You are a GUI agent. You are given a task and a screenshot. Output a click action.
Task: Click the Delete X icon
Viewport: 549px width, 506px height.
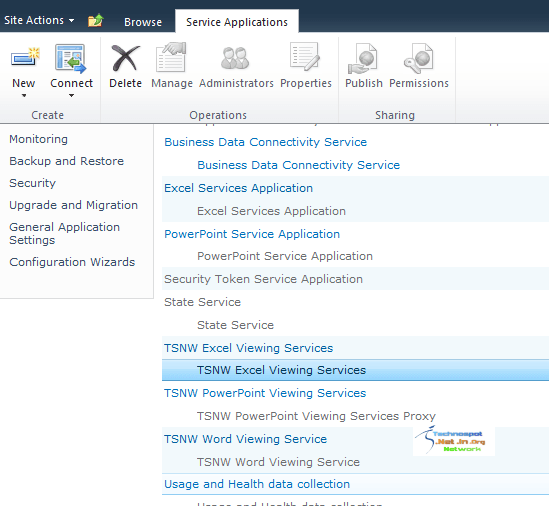125,58
